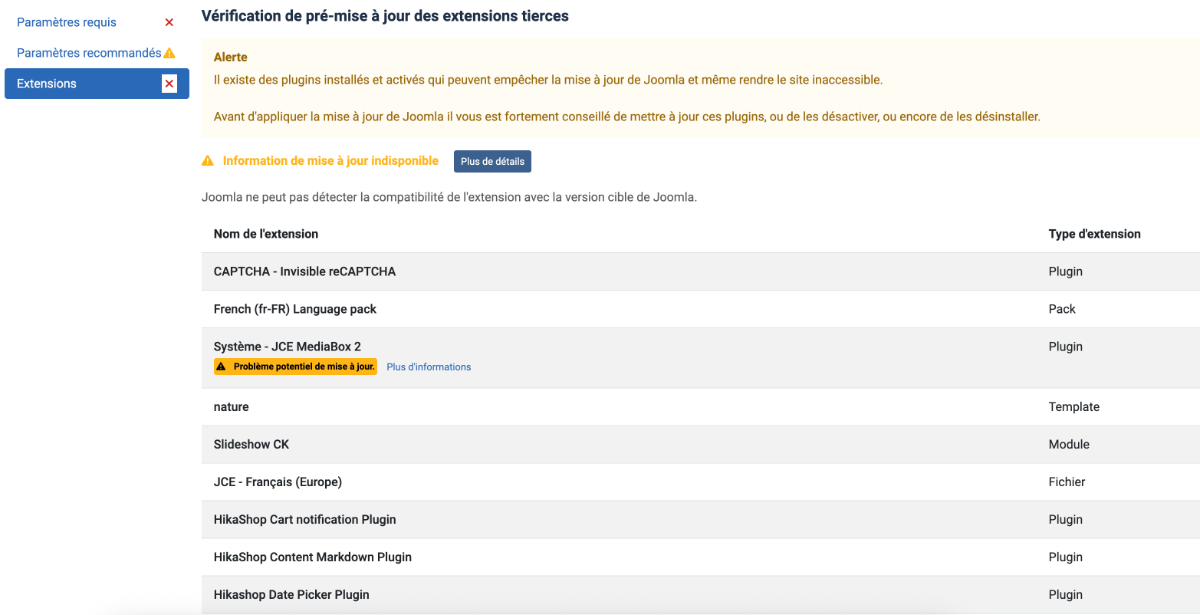Select the nature template row
1200x615 pixels.
tap(231, 407)
